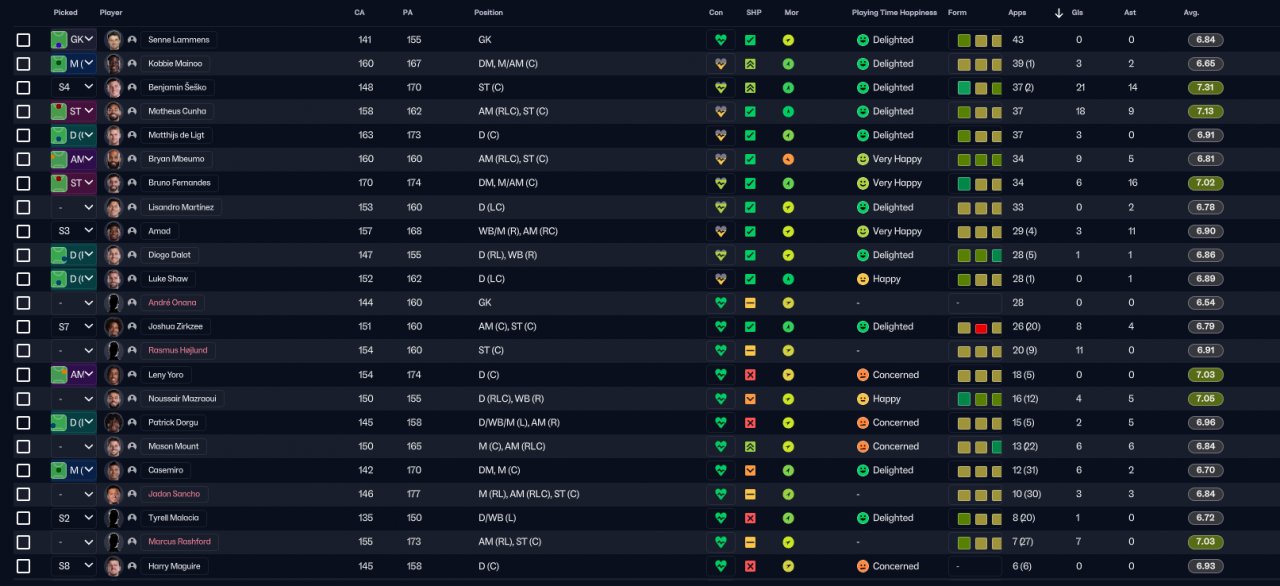Click Joshua Zirkzee's red form square
This screenshot has width=1280, height=586.
coord(981,328)
